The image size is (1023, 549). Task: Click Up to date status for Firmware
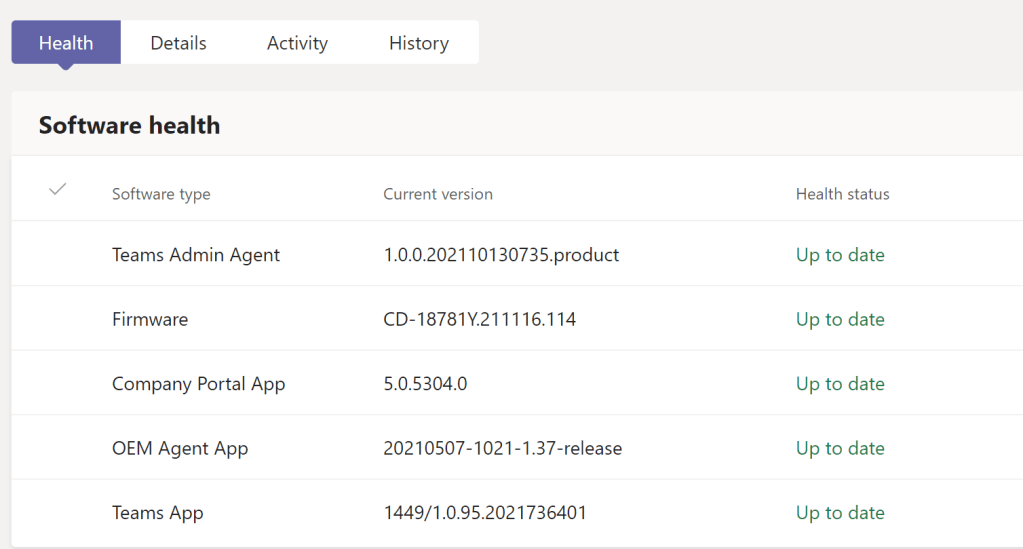click(x=840, y=320)
